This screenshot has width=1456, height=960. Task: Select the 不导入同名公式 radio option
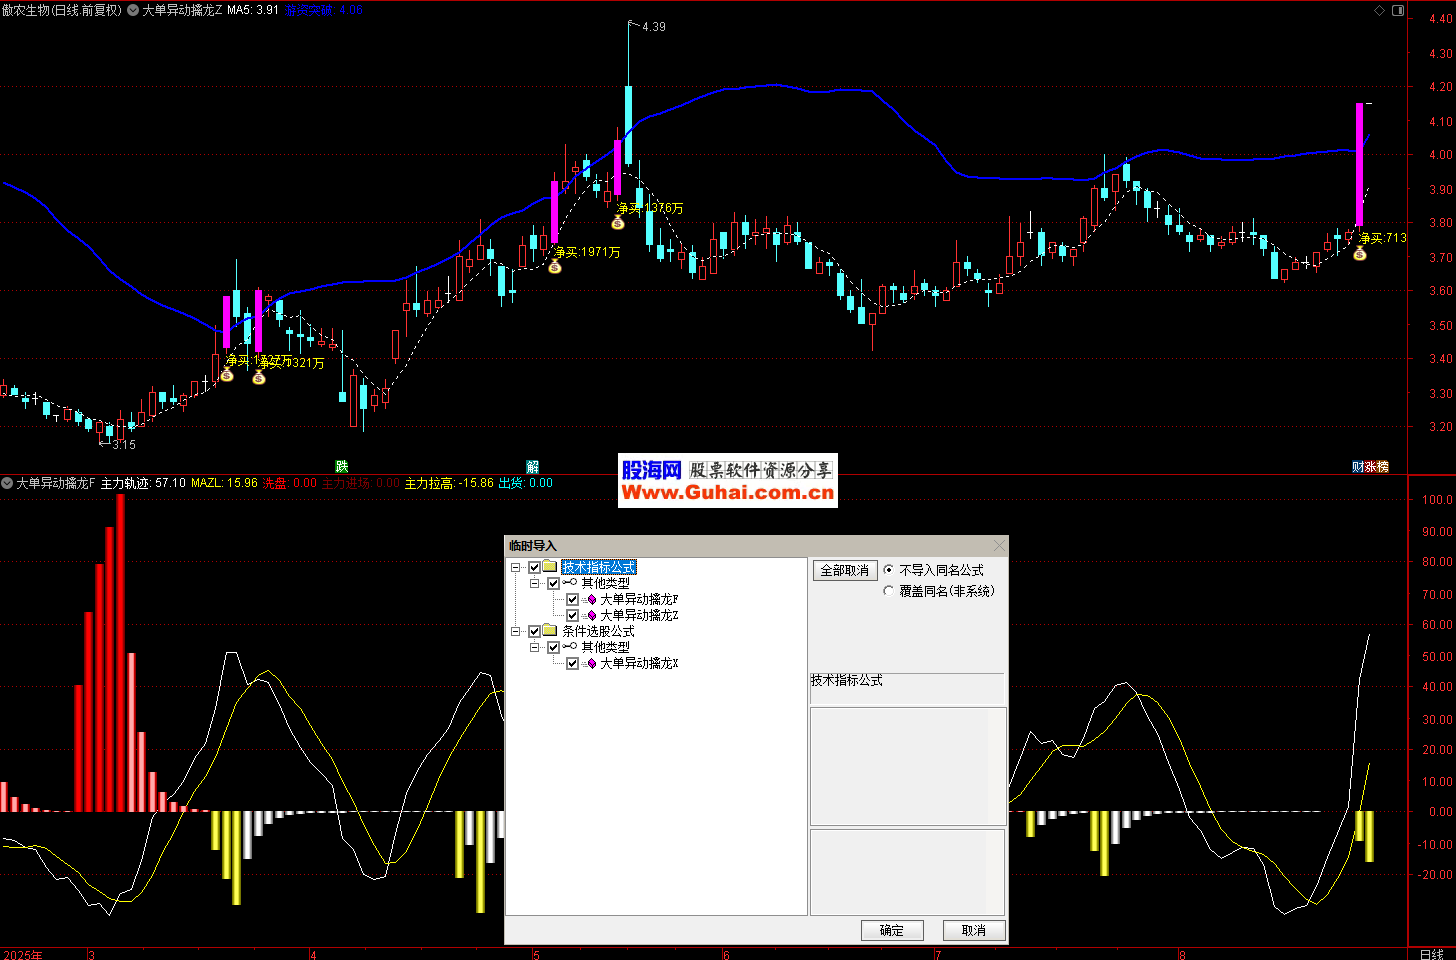coord(889,570)
